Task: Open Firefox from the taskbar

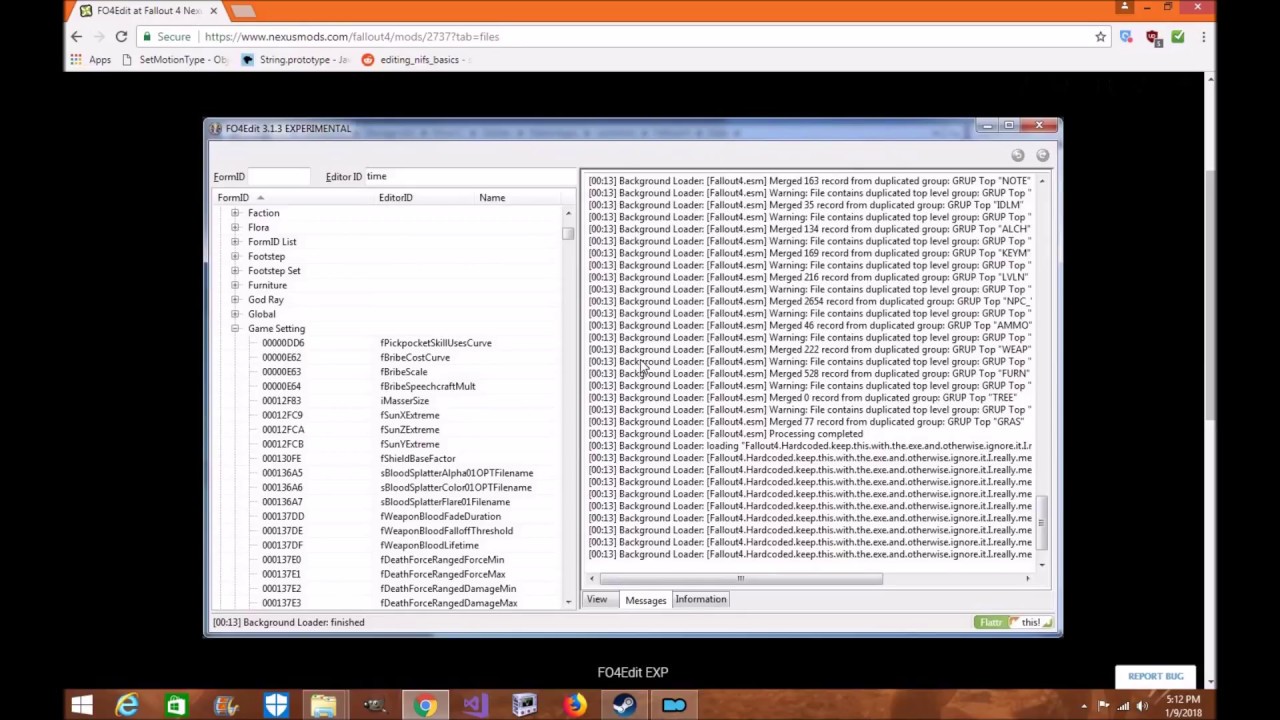Action: click(x=574, y=706)
